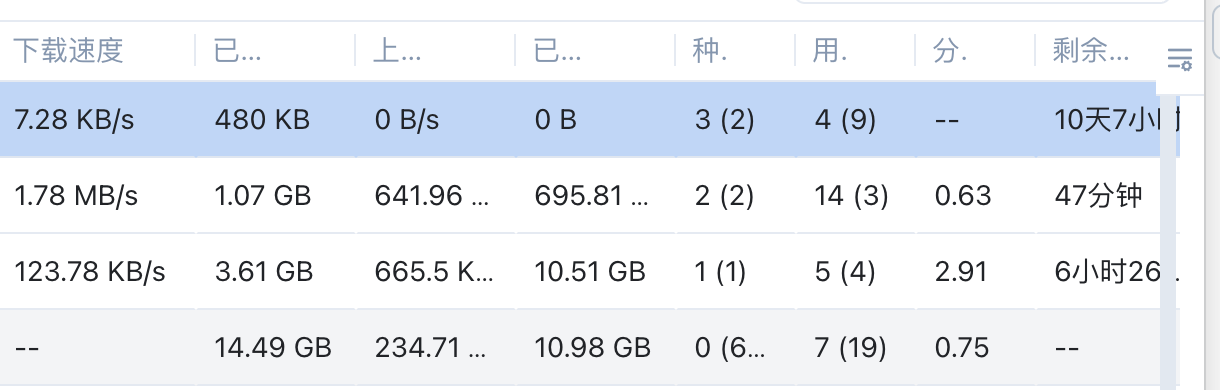Sort by the 种. column header
The height and width of the screenshot is (390, 1220).
pyautogui.click(x=710, y=51)
